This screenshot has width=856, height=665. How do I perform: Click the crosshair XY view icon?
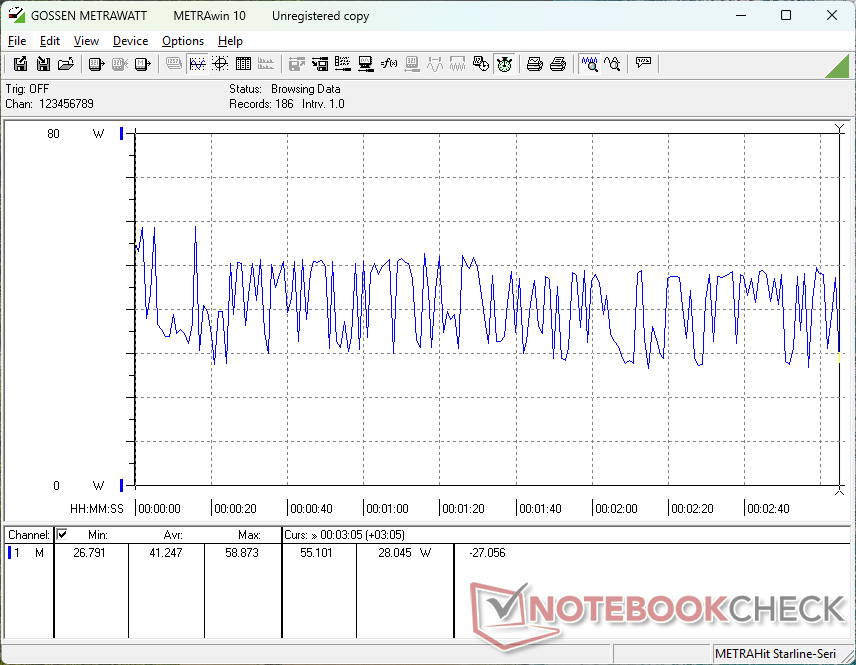(x=220, y=64)
